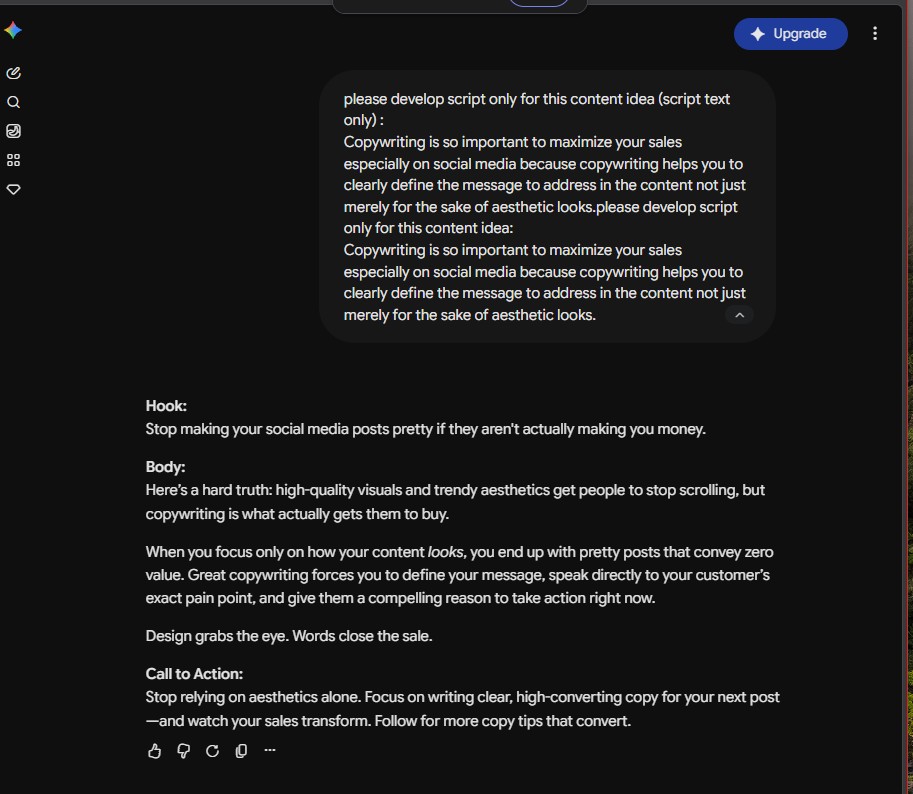Give the response a thumbs up

tap(154, 751)
